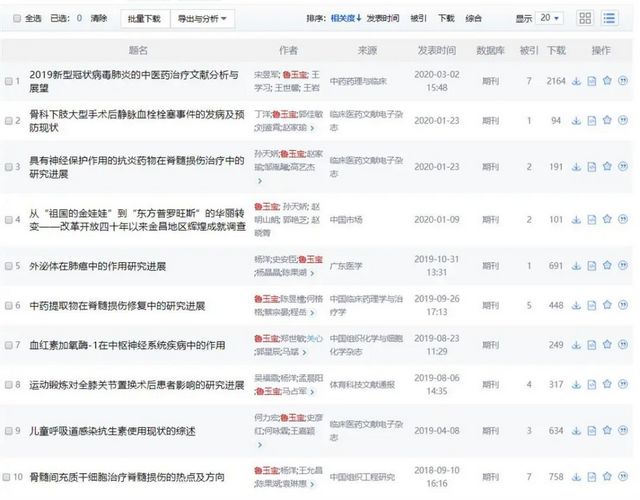Download article in row 2

coord(576,121)
